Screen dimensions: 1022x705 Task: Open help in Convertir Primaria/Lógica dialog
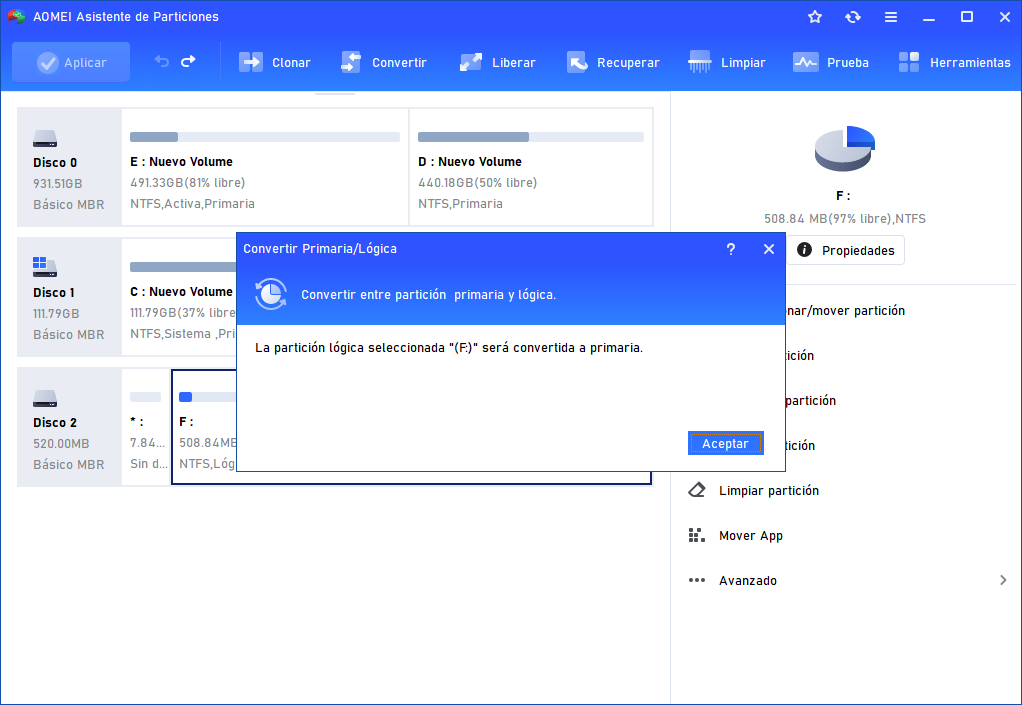731,249
